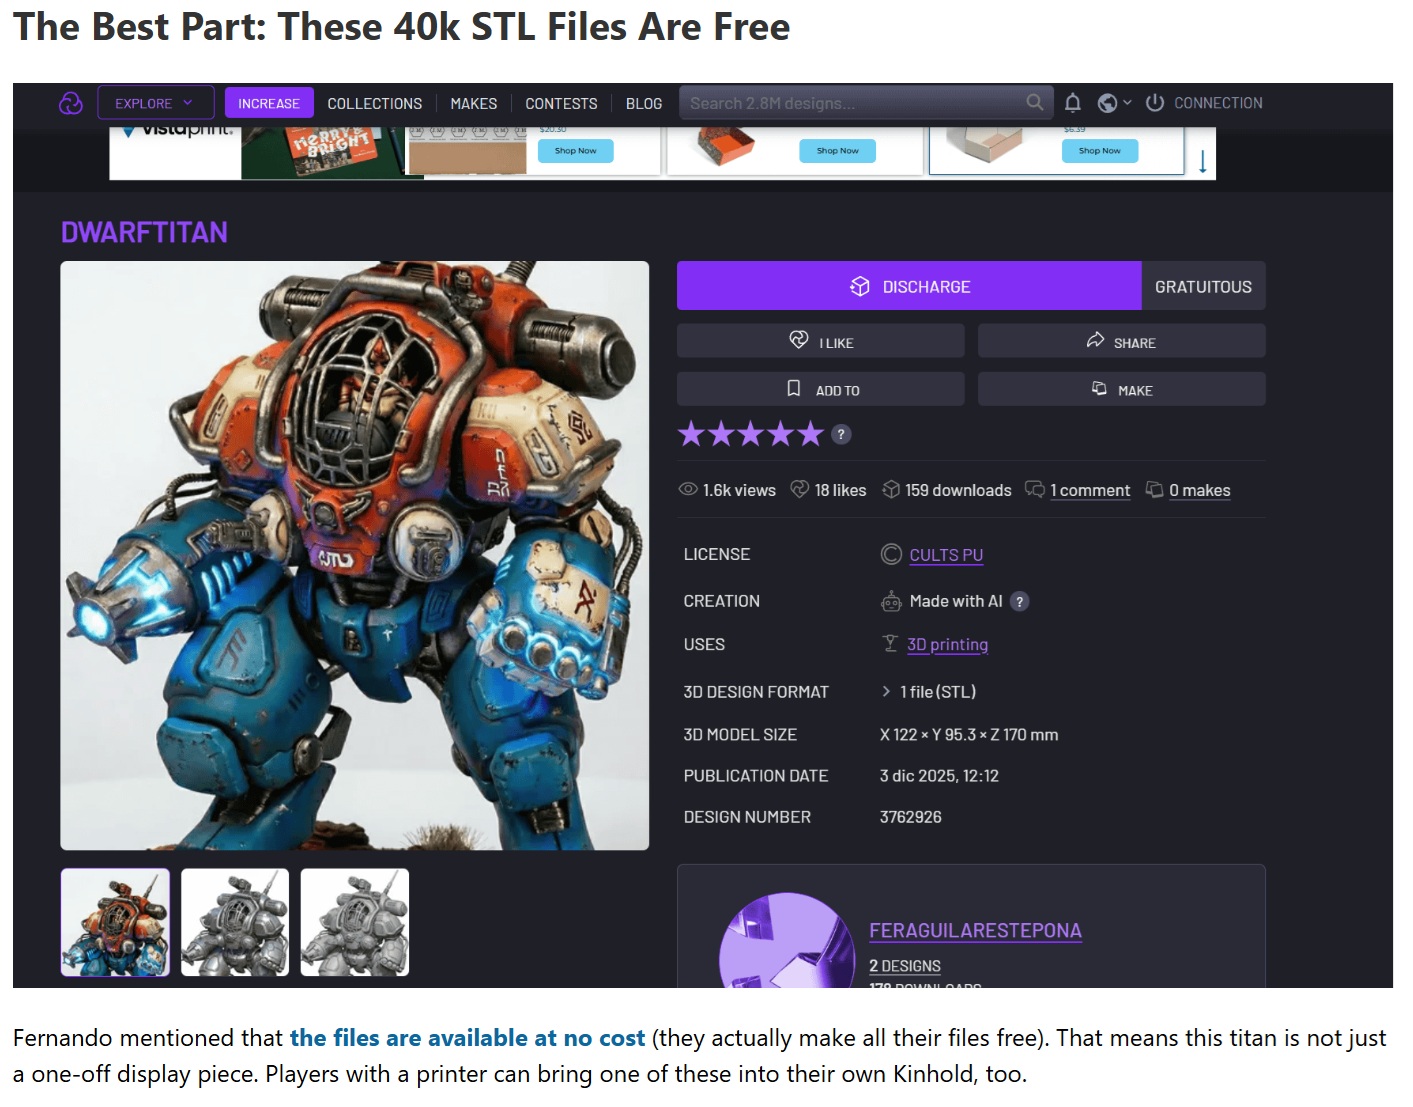Click the license circle icon beside CULTS PU
The width and height of the screenshot is (1413, 1107).
point(891,554)
